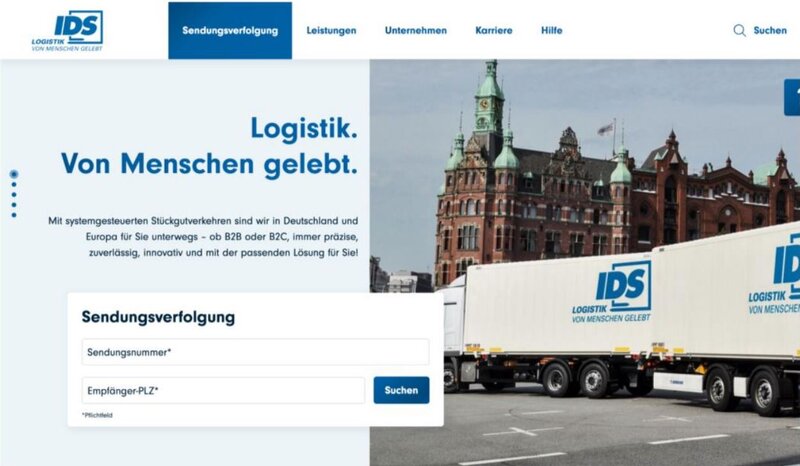This screenshot has width=800, height=466.
Task: Jump to the second slide indicator dot
Action: (14, 185)
